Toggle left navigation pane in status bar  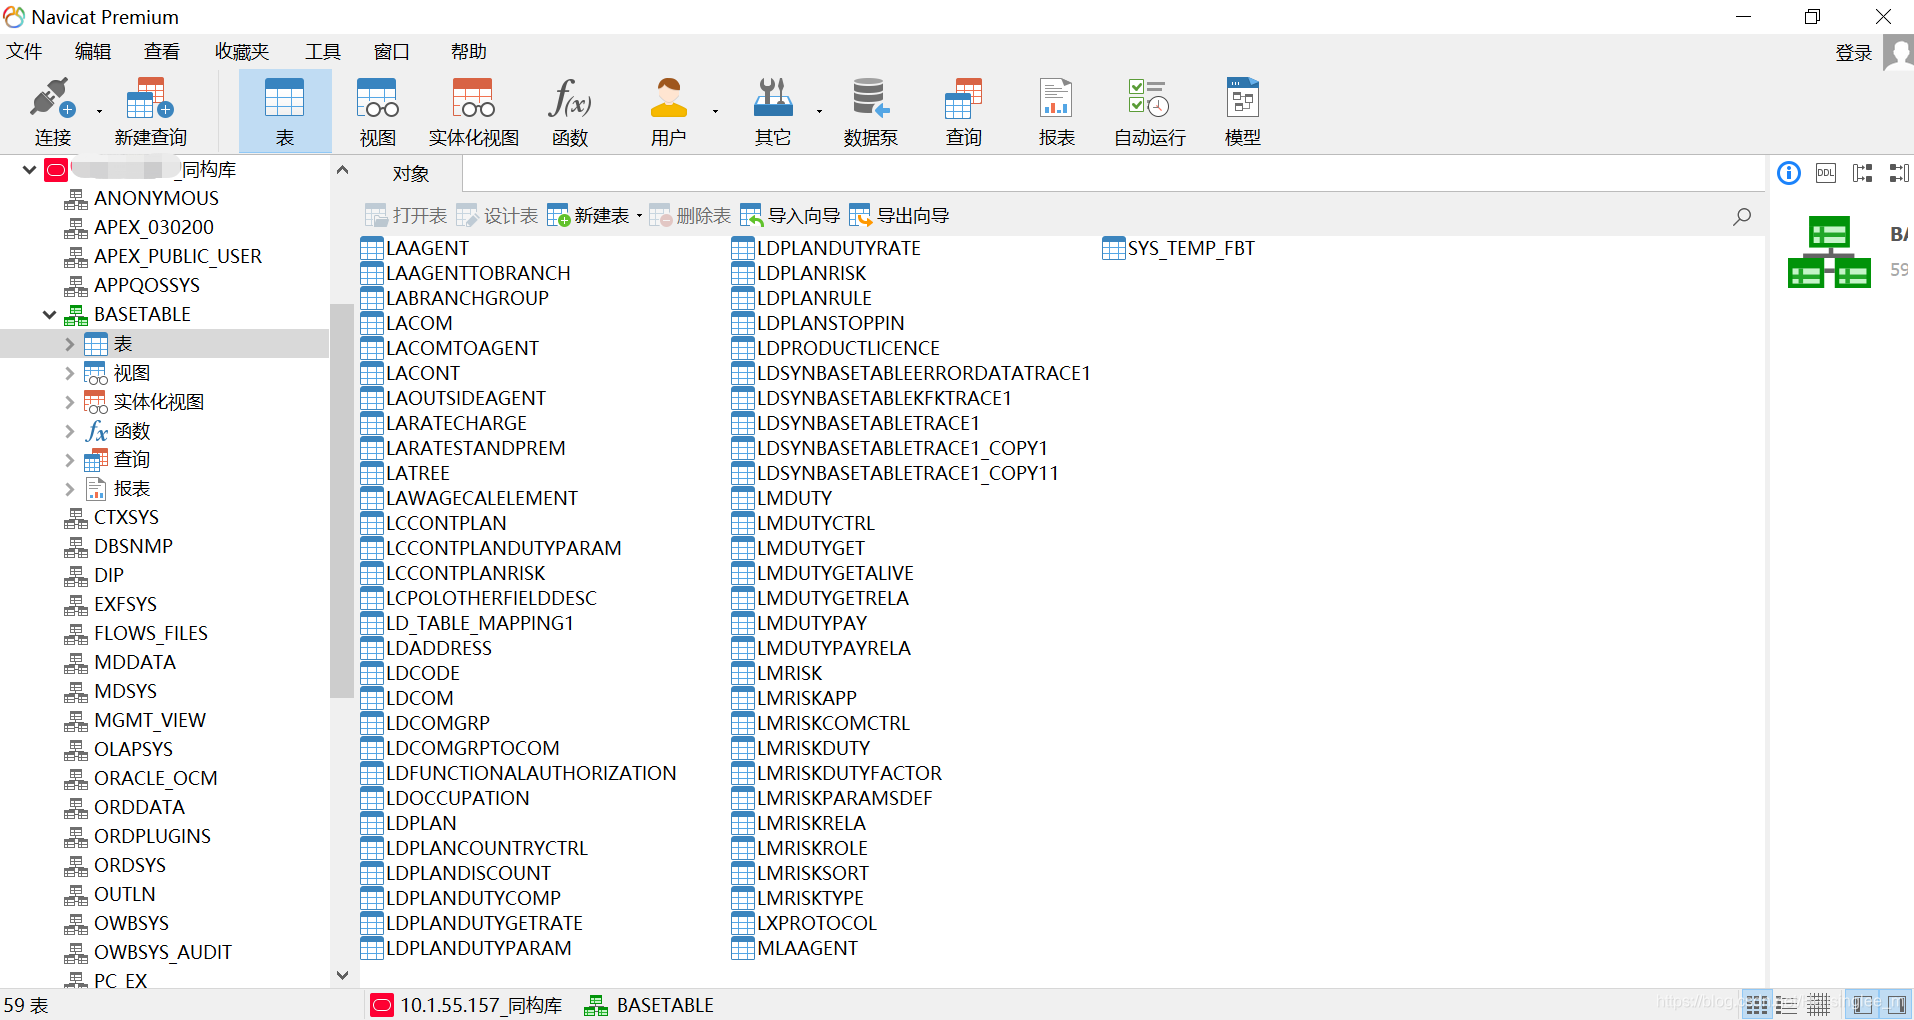1862,1005
